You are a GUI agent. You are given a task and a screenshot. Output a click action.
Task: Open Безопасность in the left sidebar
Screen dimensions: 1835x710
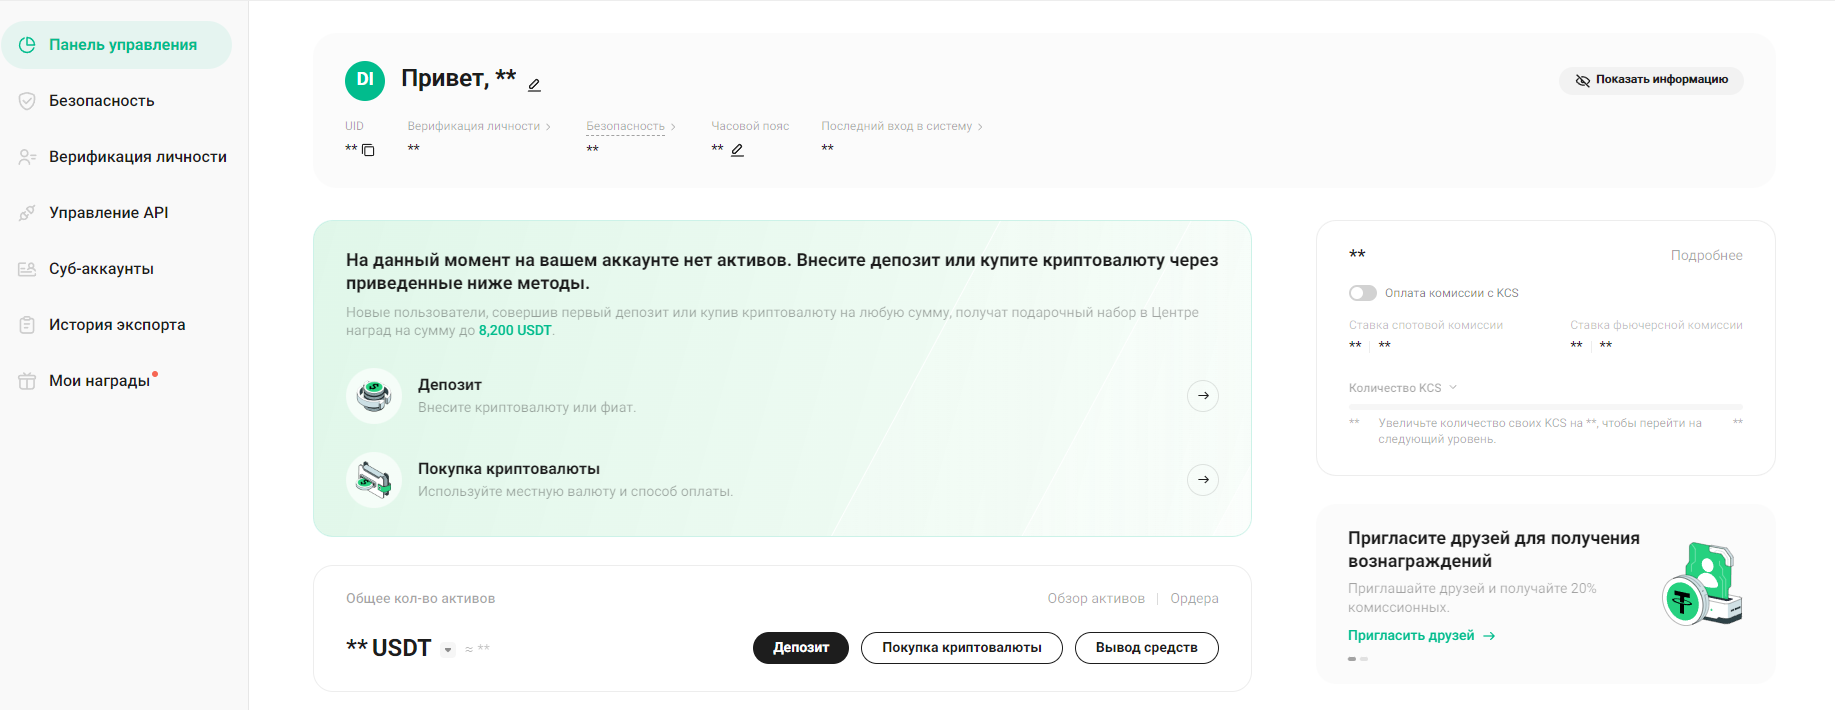tap(101, 101)
